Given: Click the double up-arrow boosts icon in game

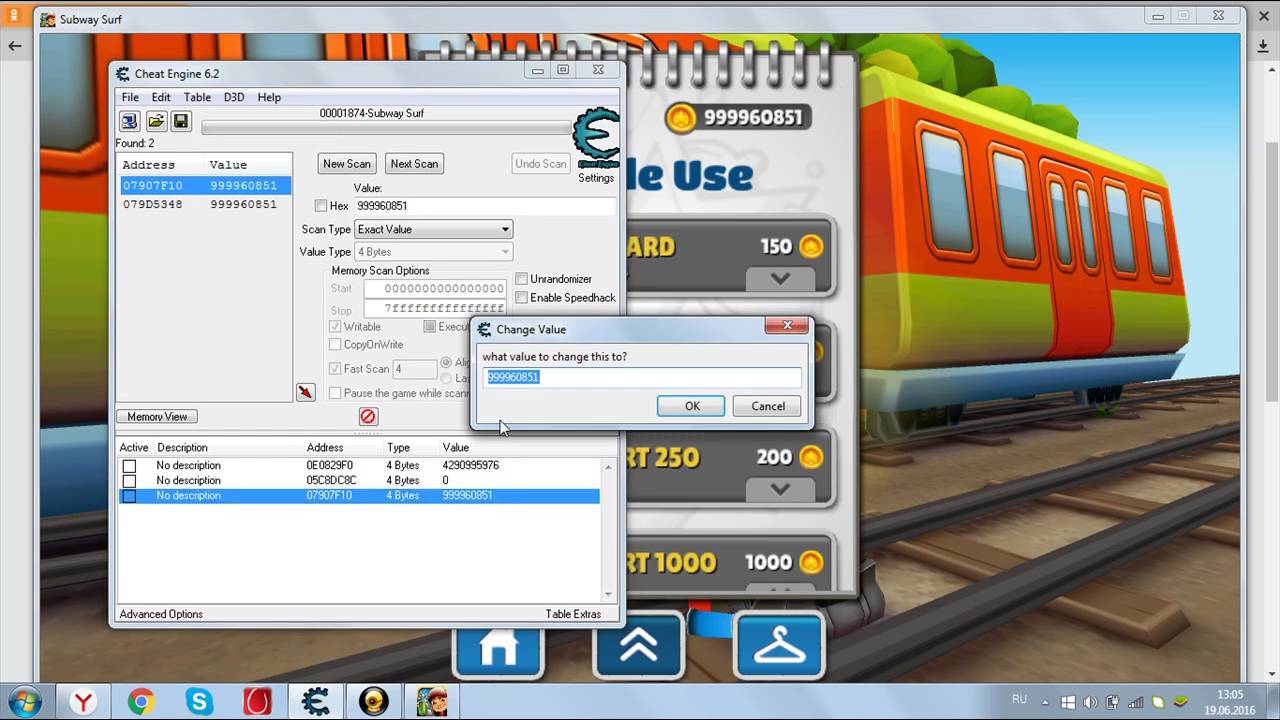Looking at the screenshot, I should click(x=638, y=647).
